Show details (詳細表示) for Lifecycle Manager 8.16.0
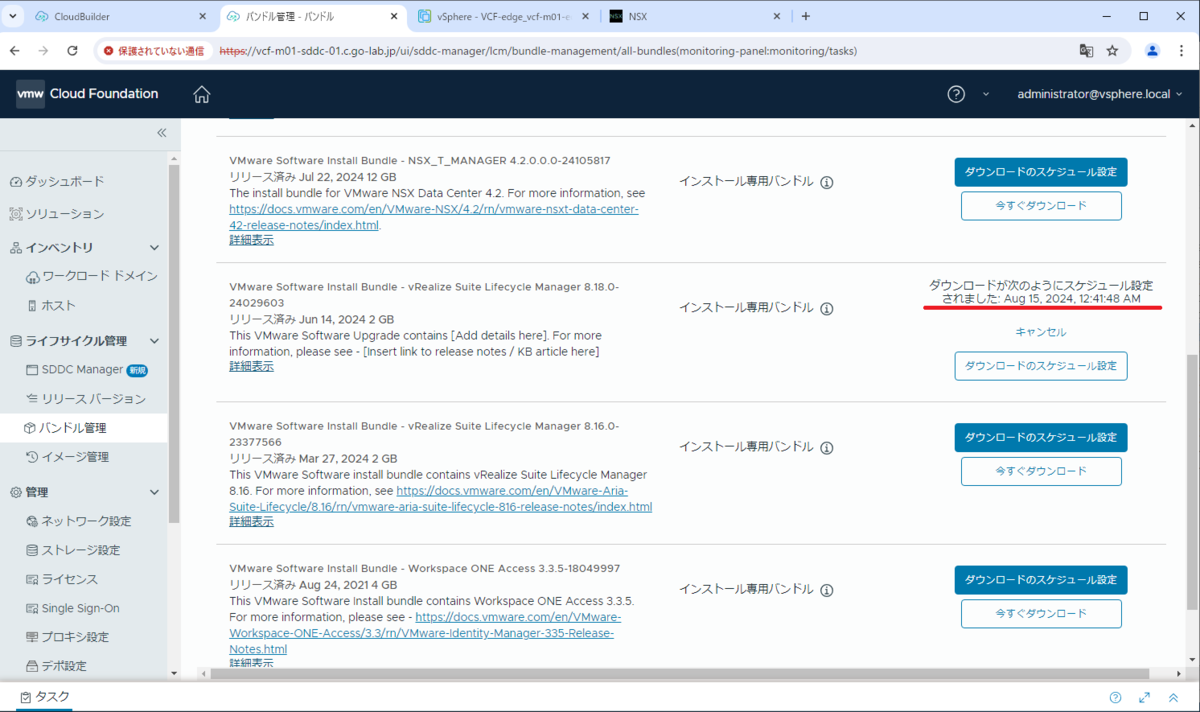The width and height of the screenshot is (1200, 712). pyautogui.click(x=251, y=521)
